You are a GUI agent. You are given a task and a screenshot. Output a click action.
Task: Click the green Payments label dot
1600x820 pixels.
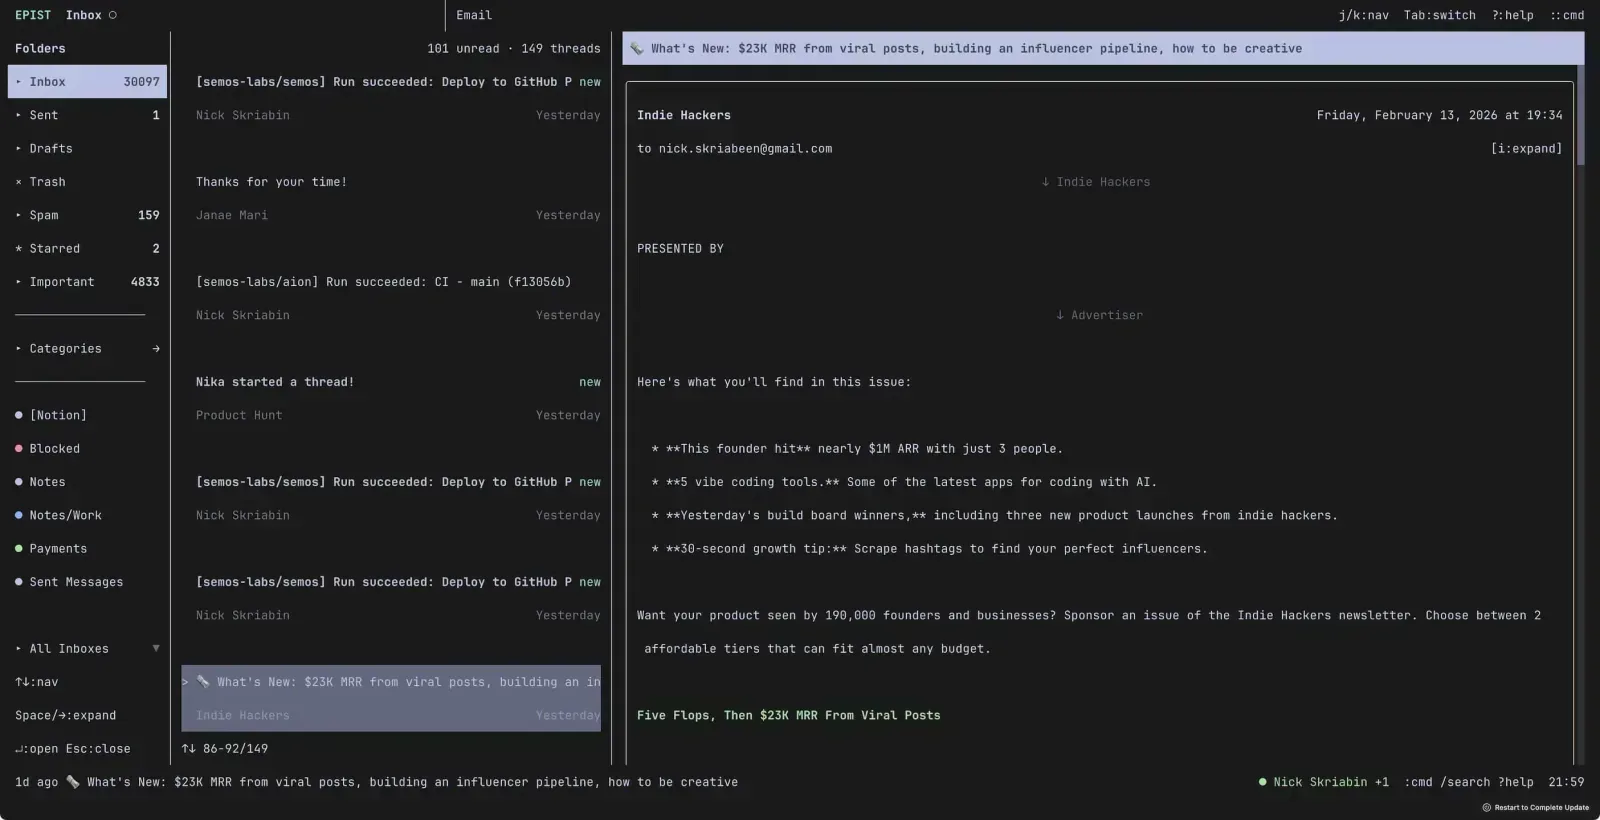(19, 549)
